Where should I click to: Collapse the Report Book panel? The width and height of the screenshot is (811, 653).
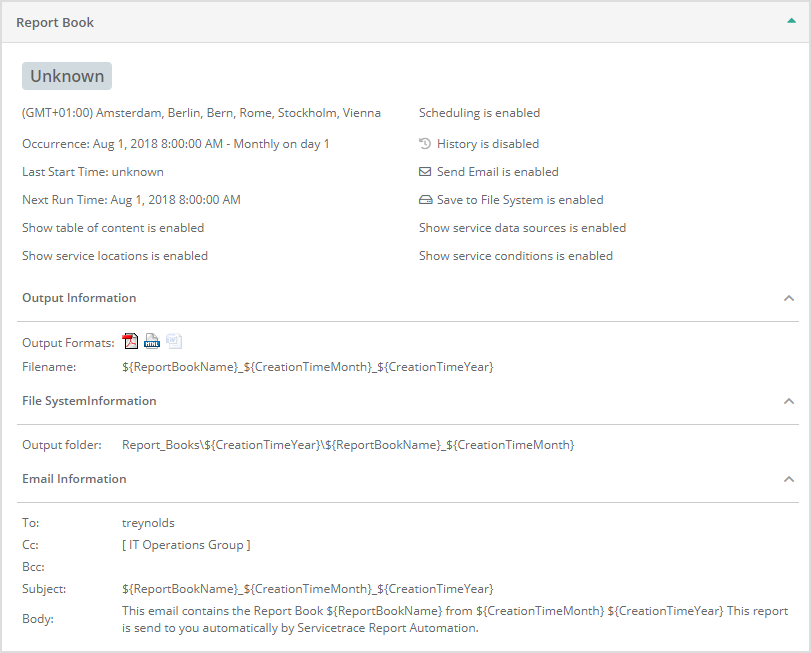[791, 21]
